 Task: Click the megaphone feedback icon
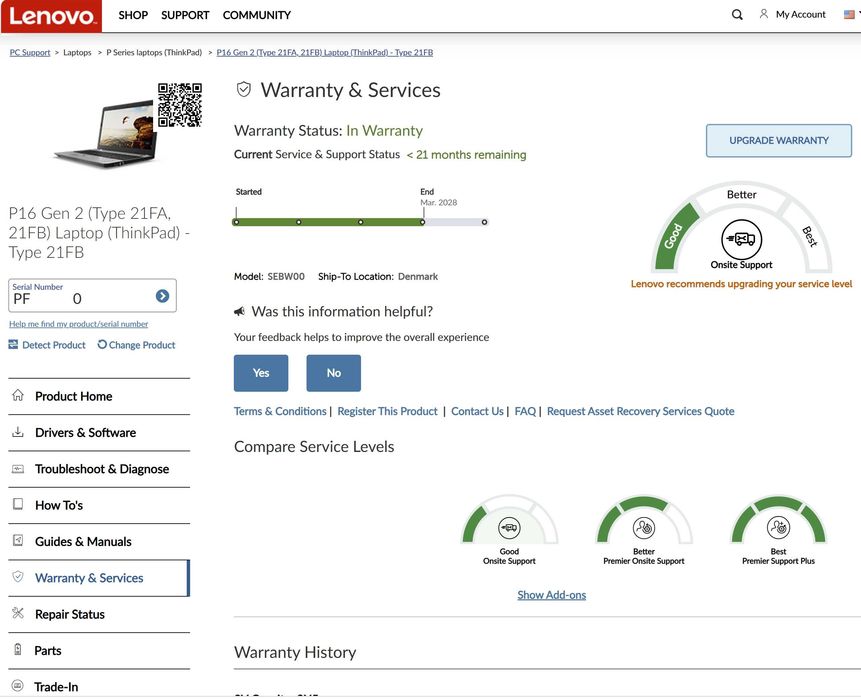[x=239, y=311]
